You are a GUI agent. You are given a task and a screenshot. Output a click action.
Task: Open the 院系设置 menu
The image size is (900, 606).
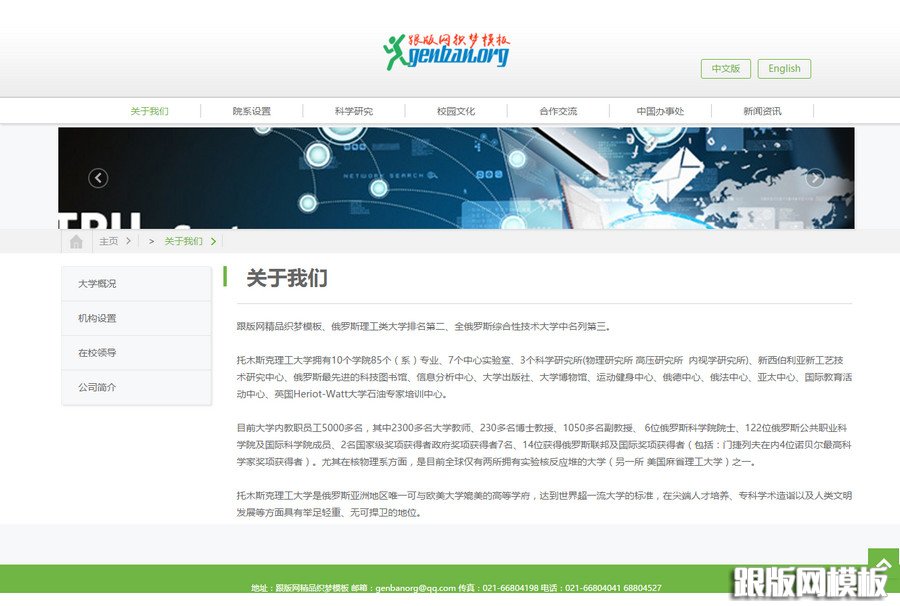(251, 110)
